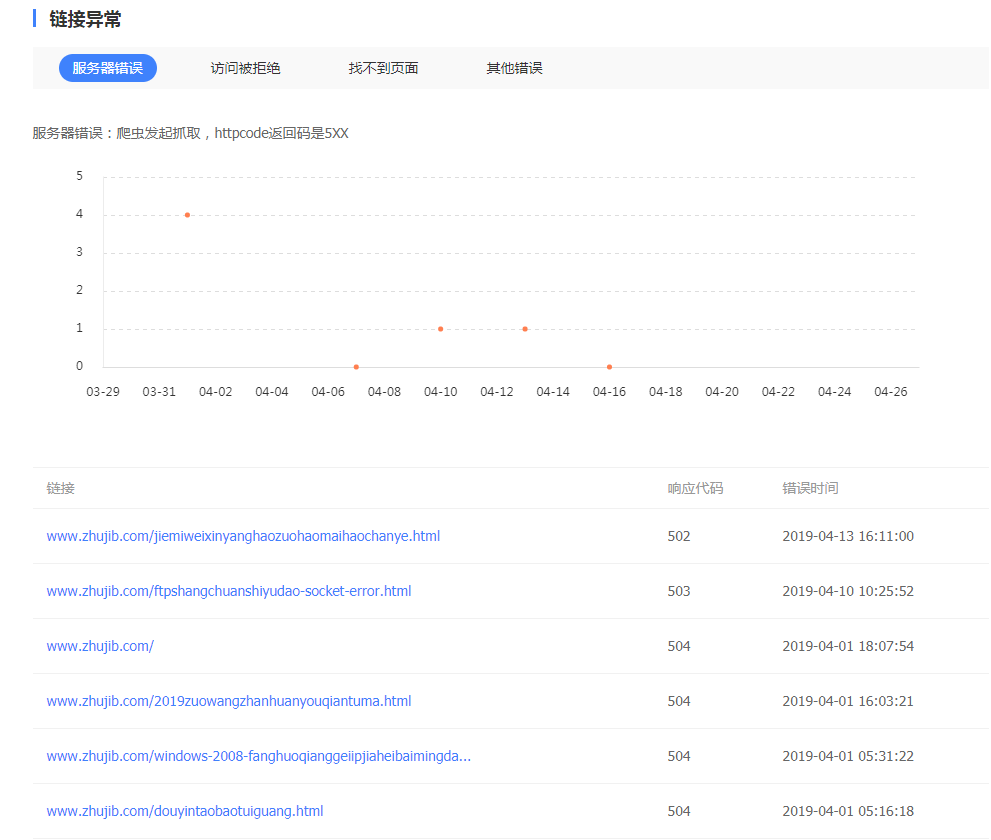Click the zero-value data point at 04-07
This screenshot has width=991, height=840.
(356, 367)
